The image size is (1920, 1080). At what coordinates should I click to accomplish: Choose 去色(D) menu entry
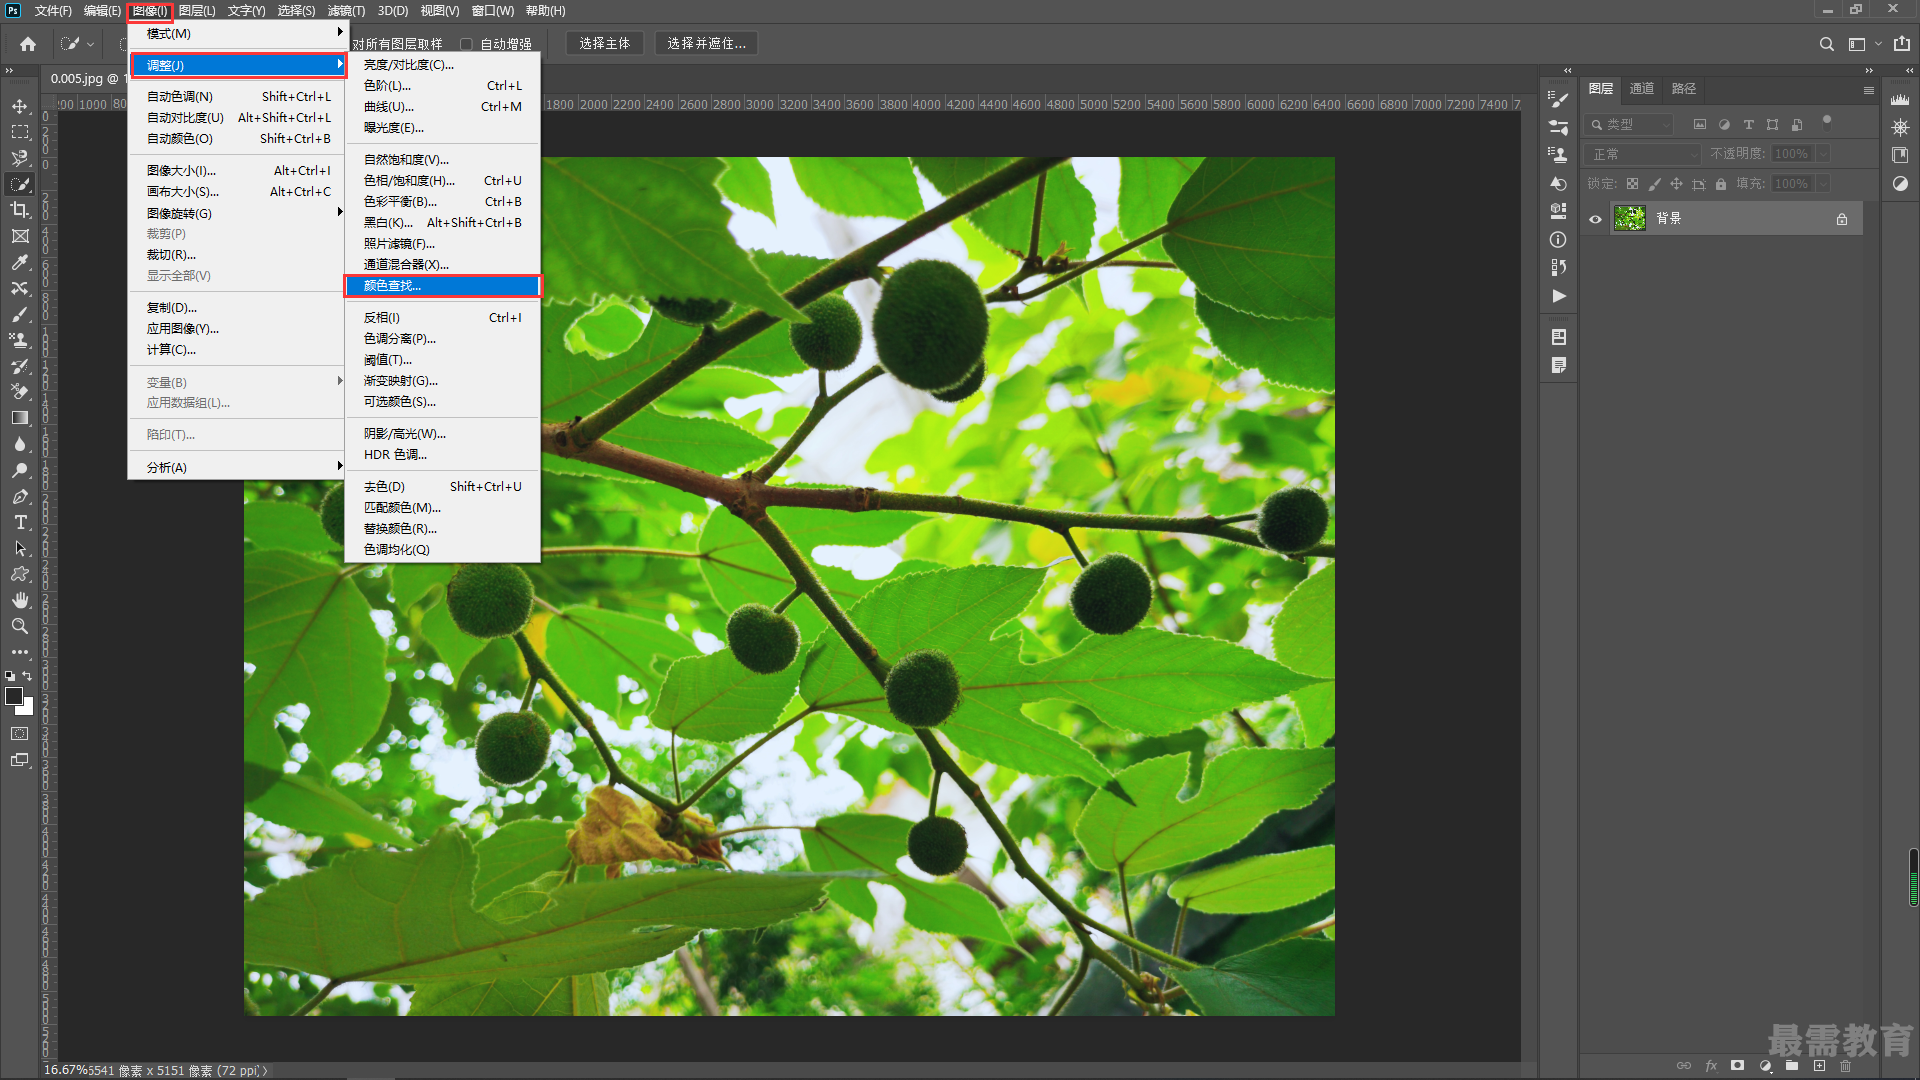tap(443, 487)
